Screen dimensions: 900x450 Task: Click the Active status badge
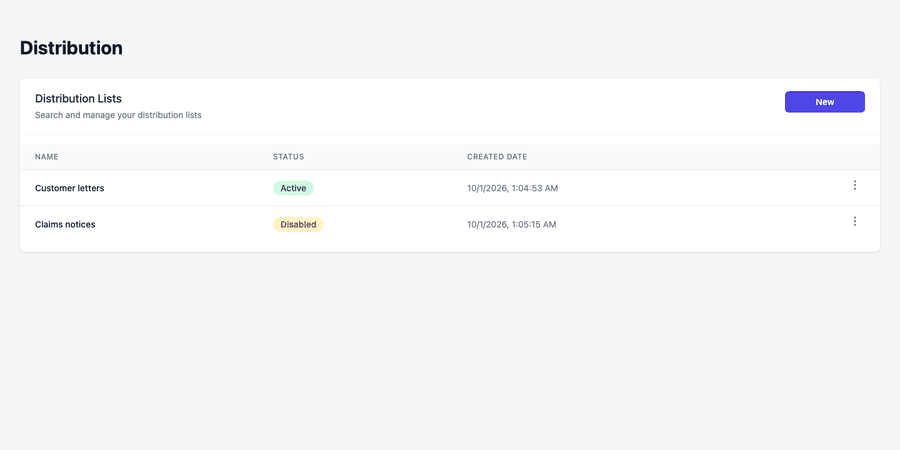[x=293, y=188]
